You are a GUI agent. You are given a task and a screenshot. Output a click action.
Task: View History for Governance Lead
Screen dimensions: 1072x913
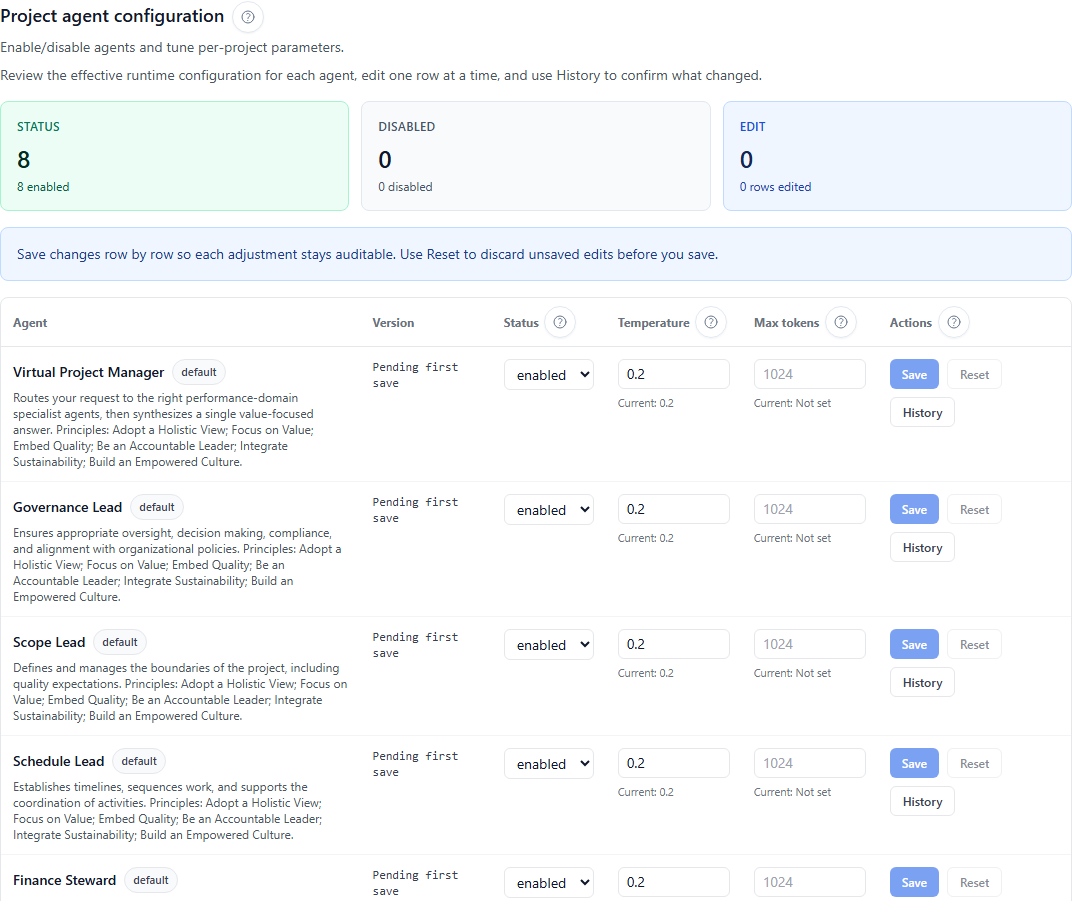(922, 548)
